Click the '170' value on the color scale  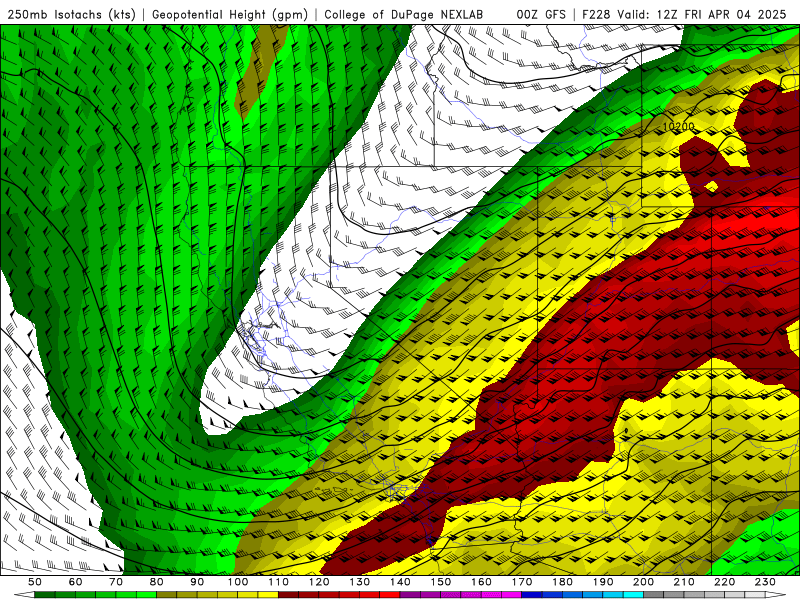click(x=522, y=582)
